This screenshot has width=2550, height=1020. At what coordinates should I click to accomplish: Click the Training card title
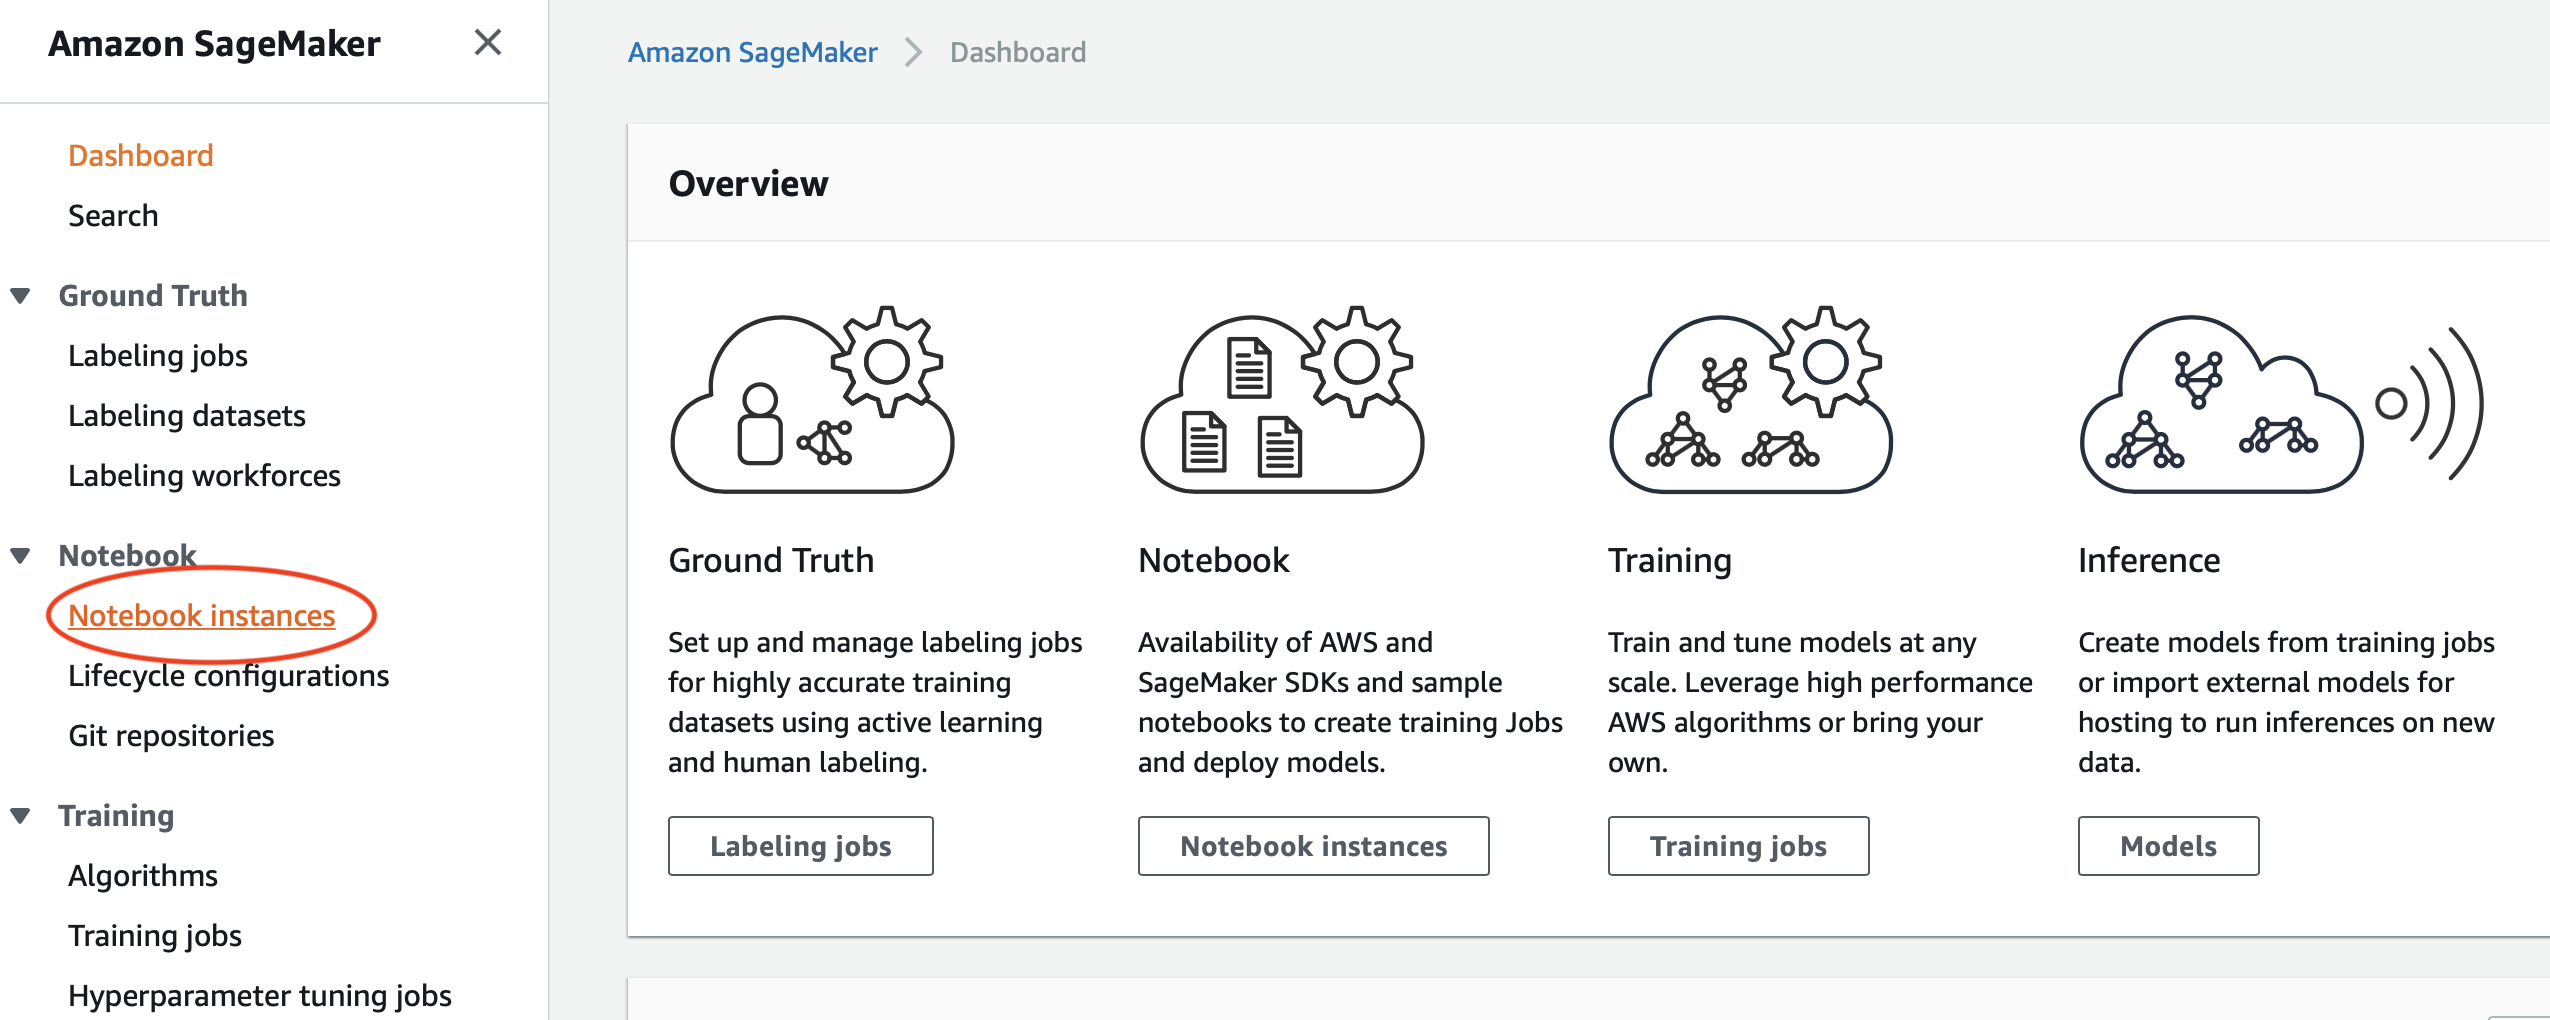pos(1670,561)
